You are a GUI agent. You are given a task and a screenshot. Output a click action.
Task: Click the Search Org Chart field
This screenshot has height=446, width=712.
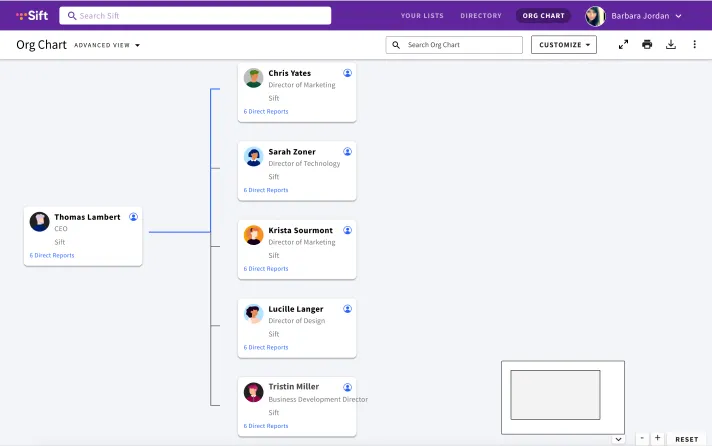[454, 45]
